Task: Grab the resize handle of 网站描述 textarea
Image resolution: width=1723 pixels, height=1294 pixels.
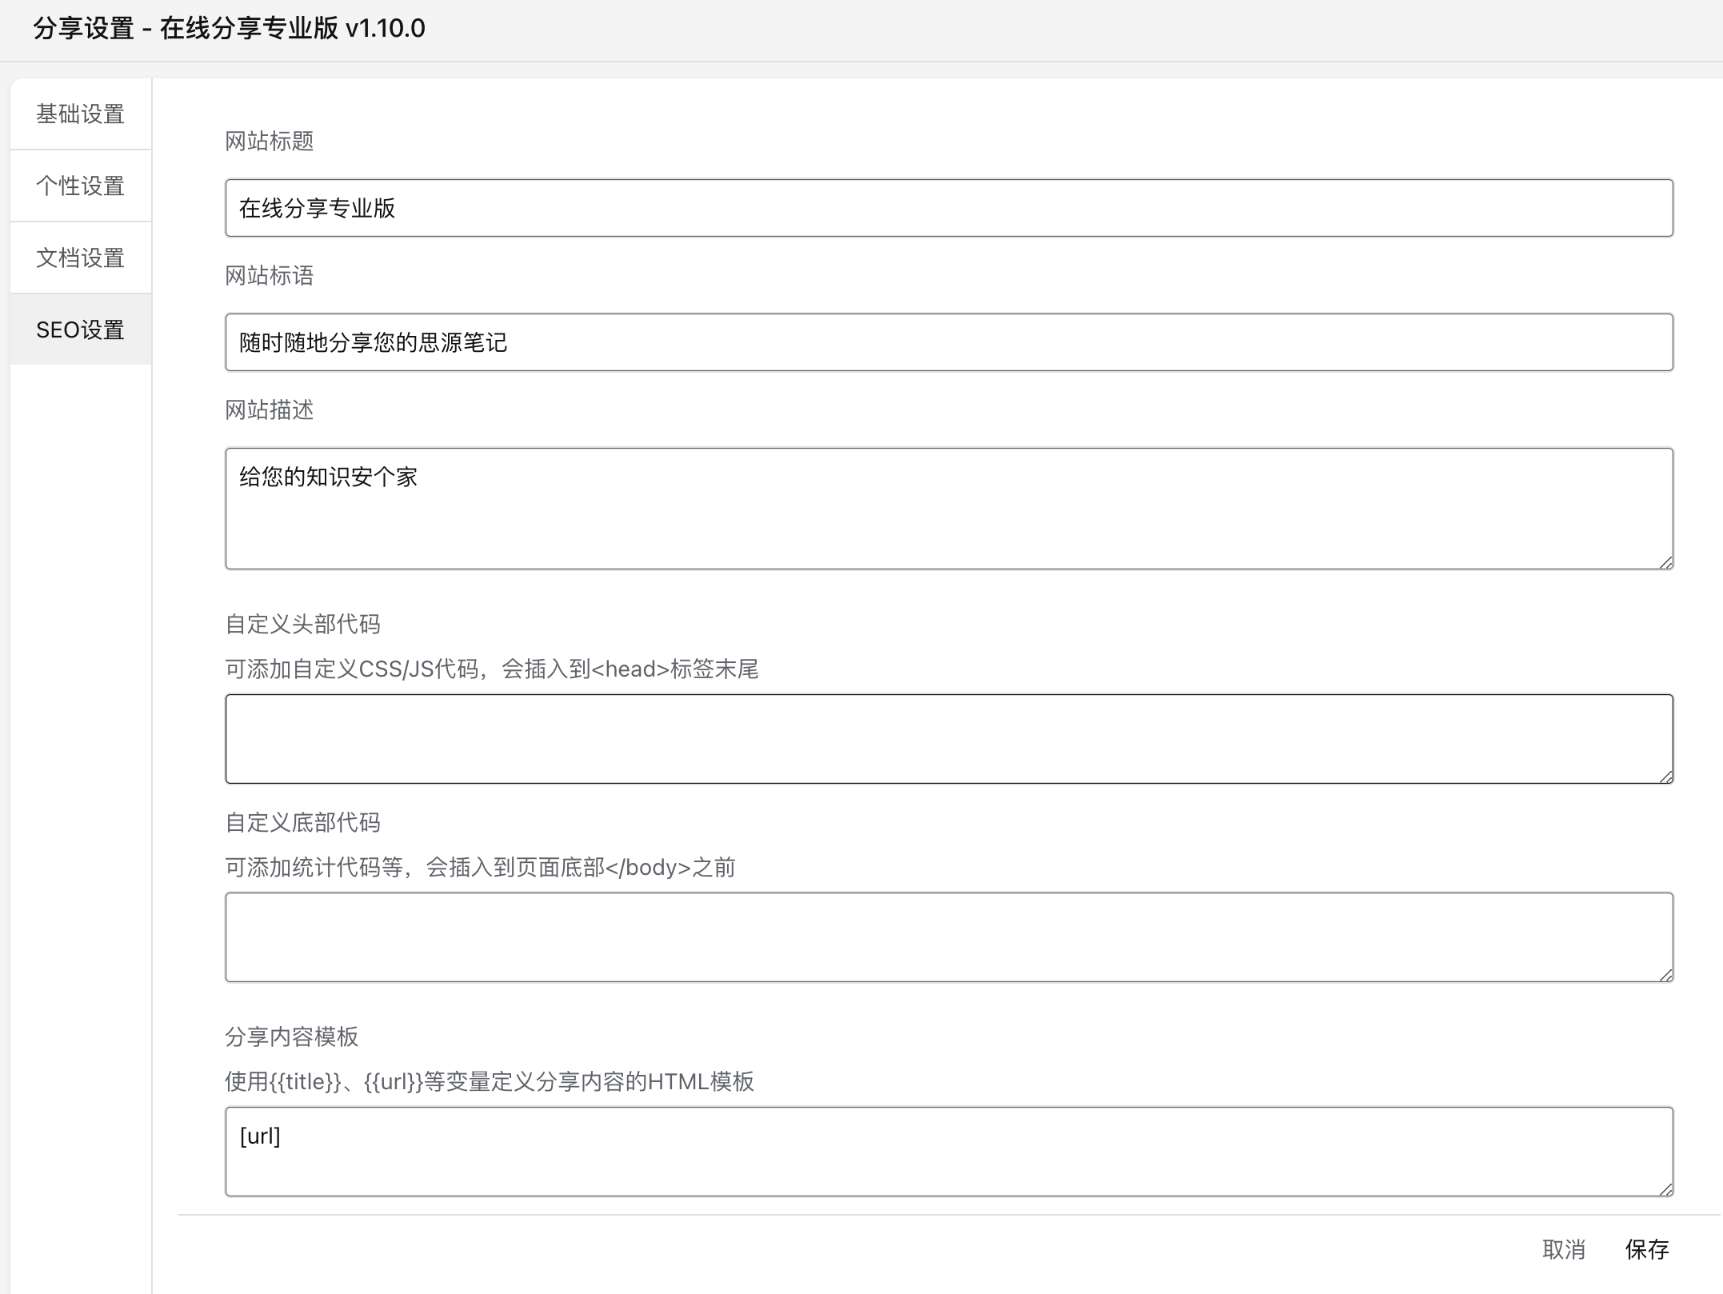Action: click(x=1666, y=563)
